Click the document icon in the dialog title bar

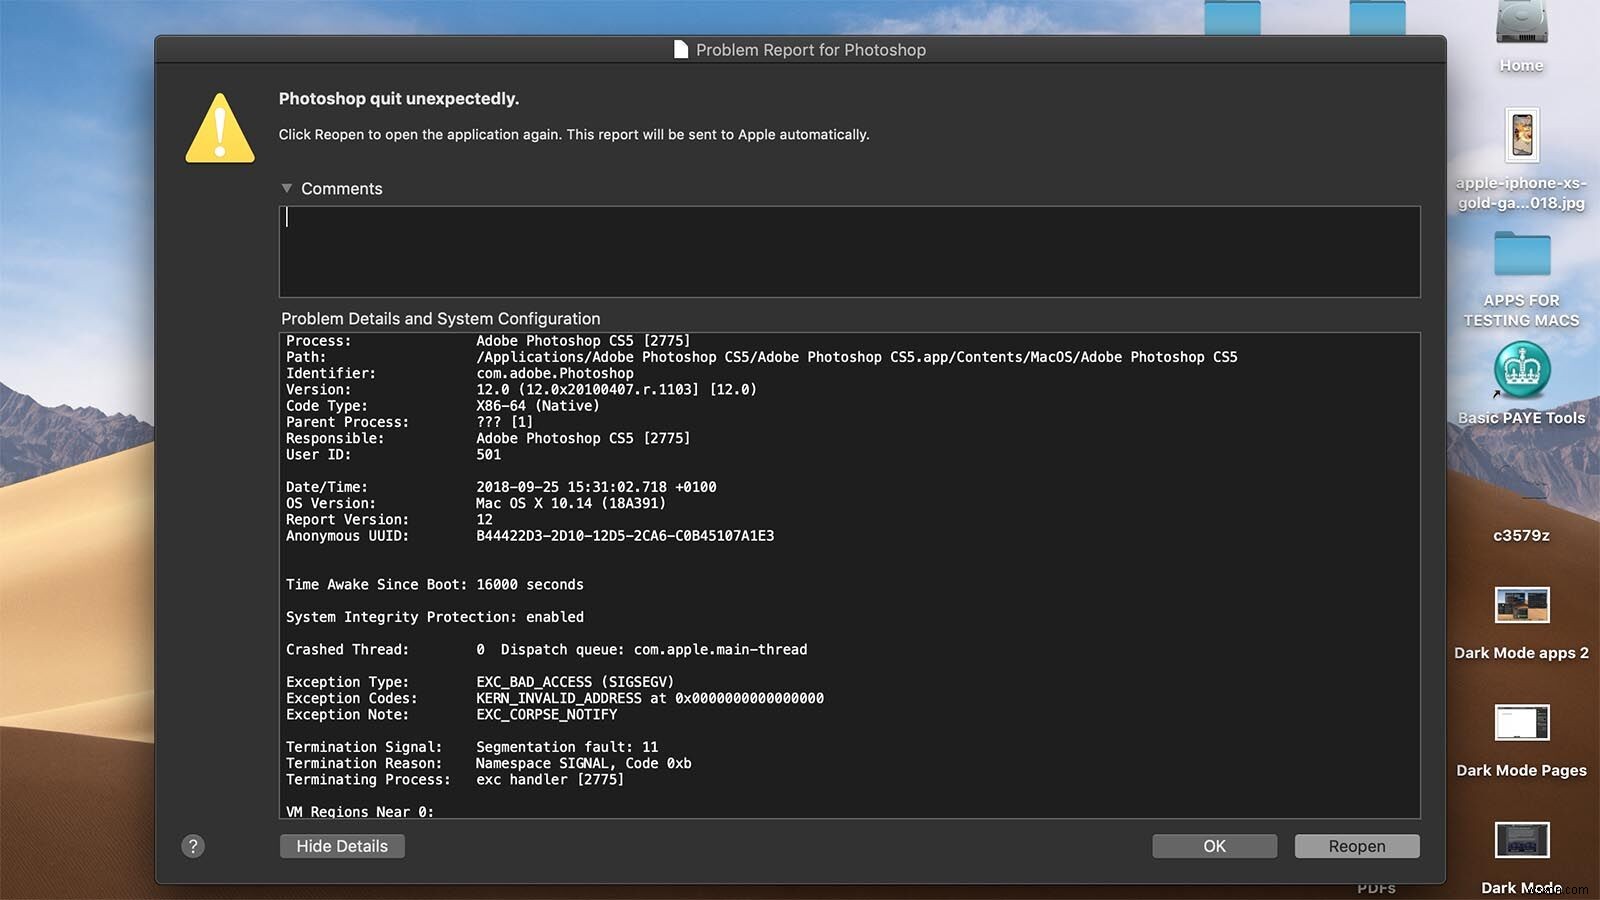click(x=681, y=48)
